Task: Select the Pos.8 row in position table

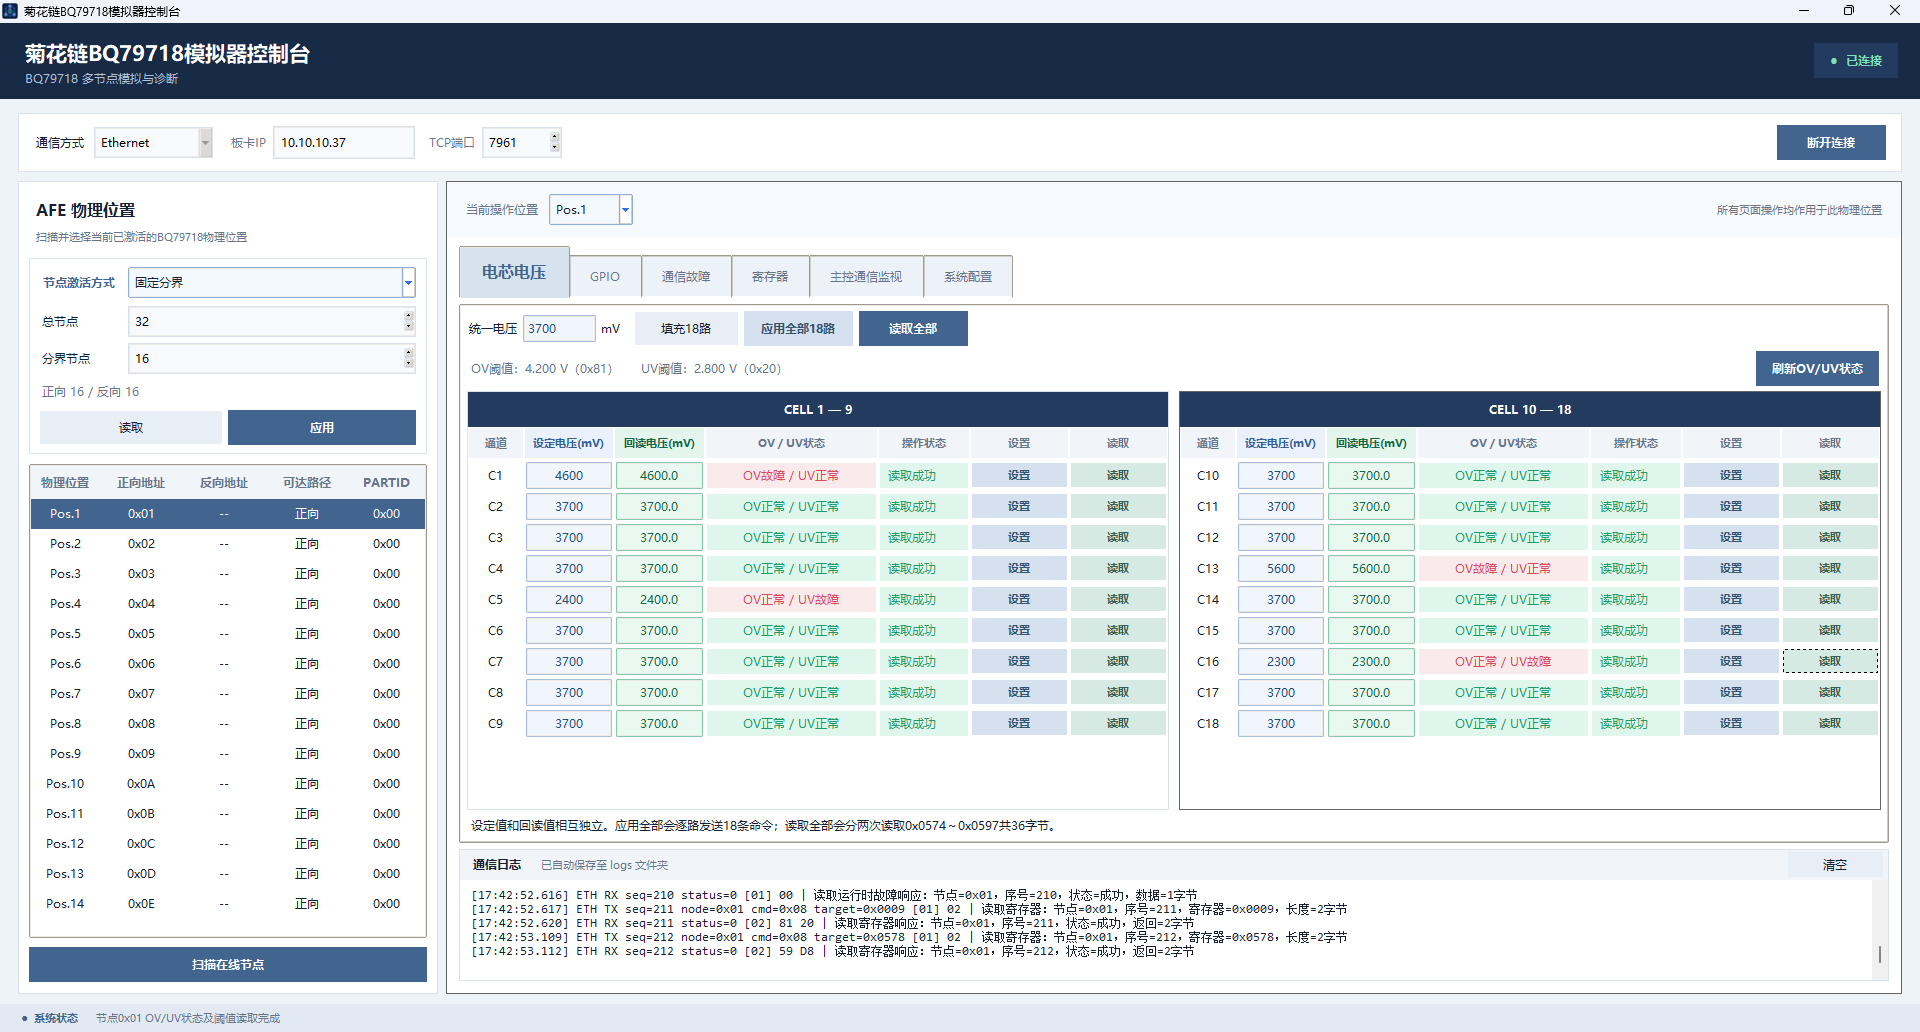Action: pos(228,724)
